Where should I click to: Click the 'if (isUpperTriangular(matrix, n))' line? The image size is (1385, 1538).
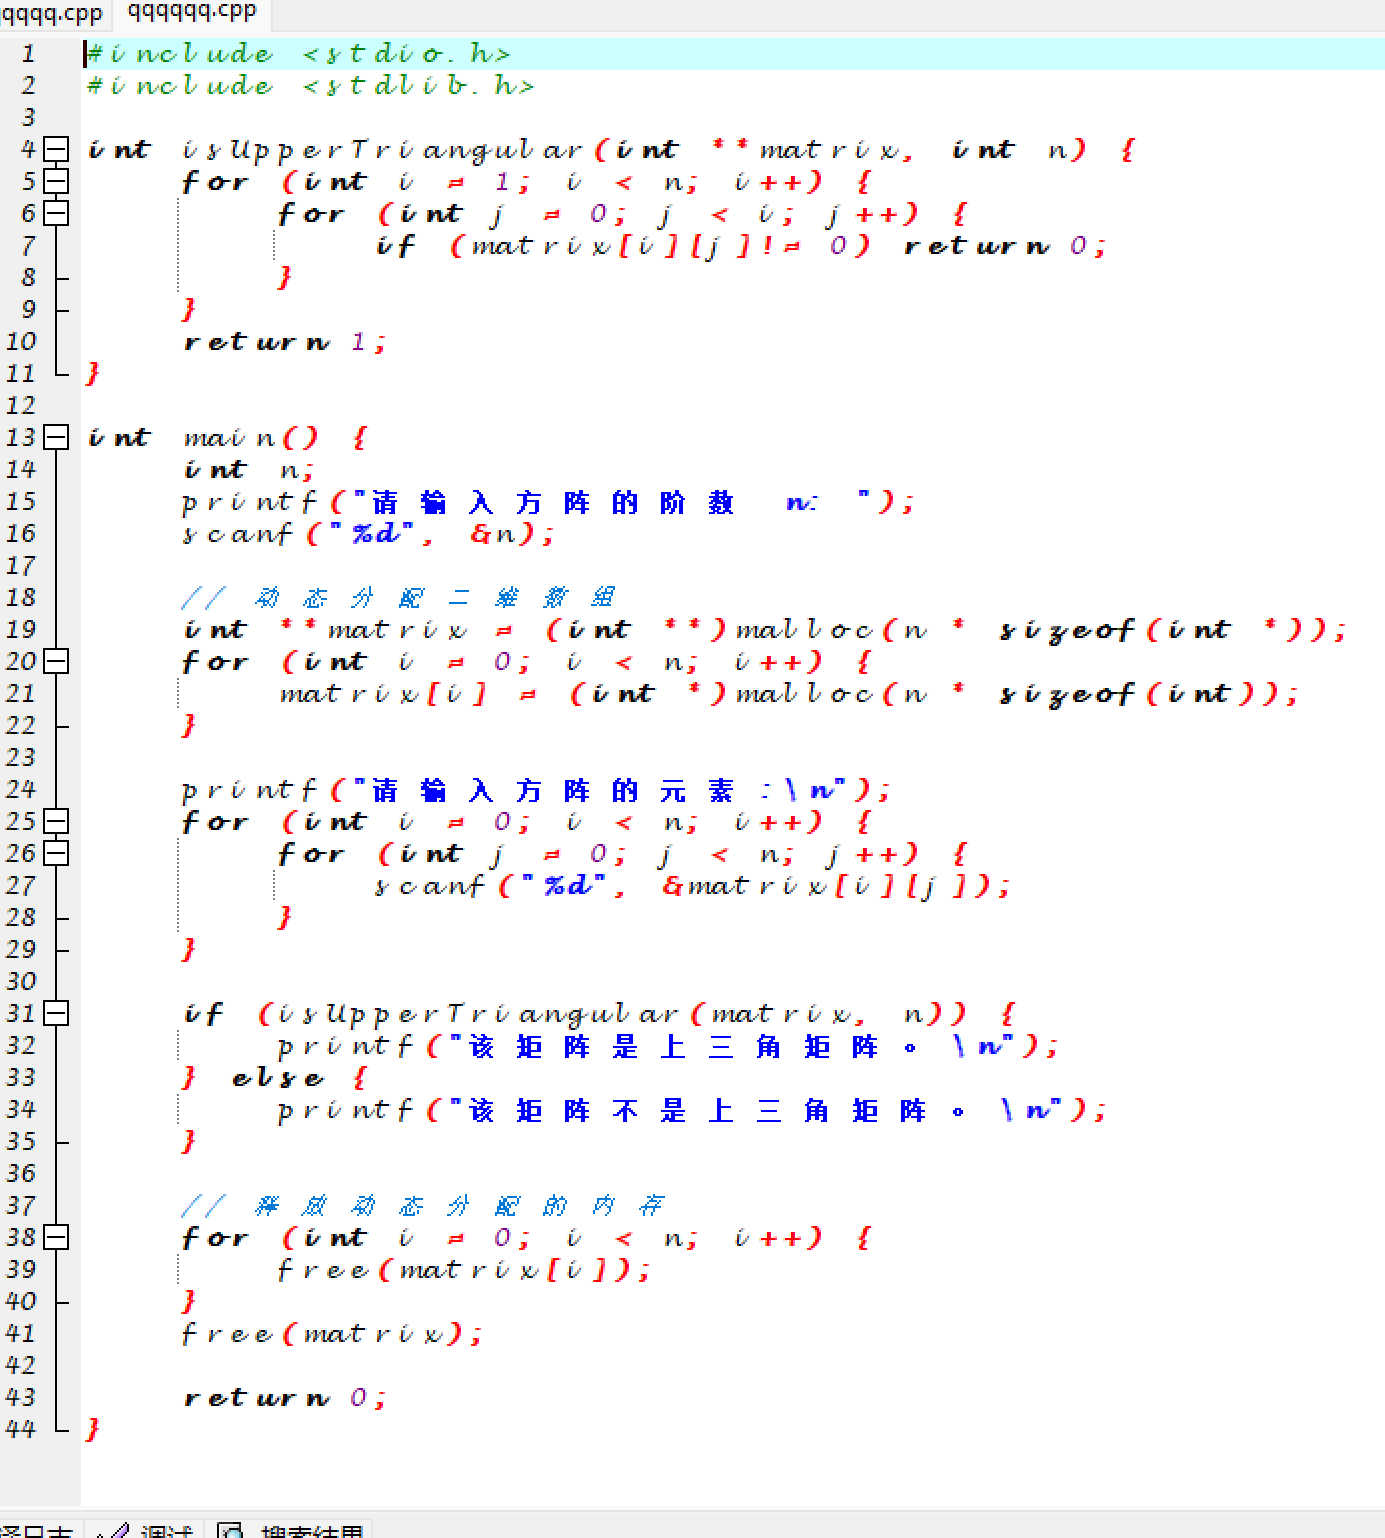(x=600, y=1014)
